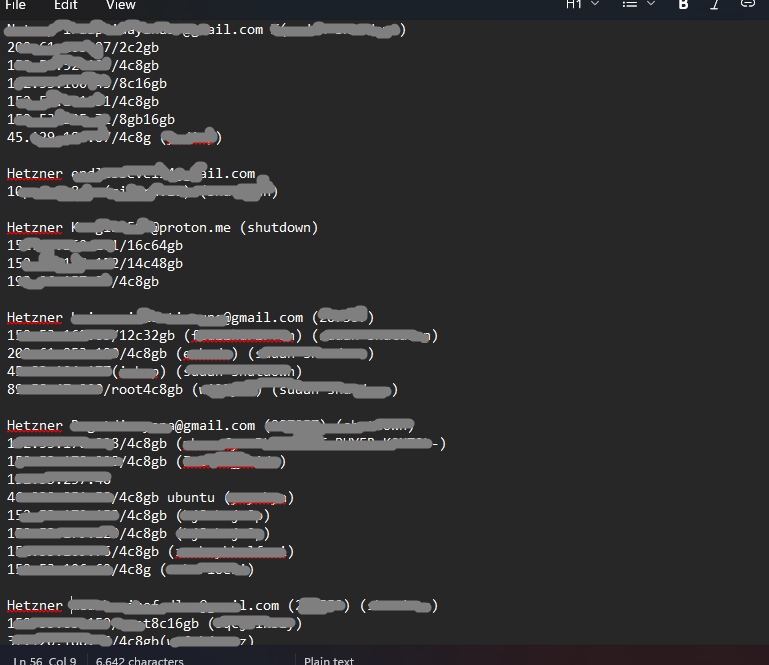
Task: Click the line ending in /16c64gb
Action: click(x=95, y=245)
